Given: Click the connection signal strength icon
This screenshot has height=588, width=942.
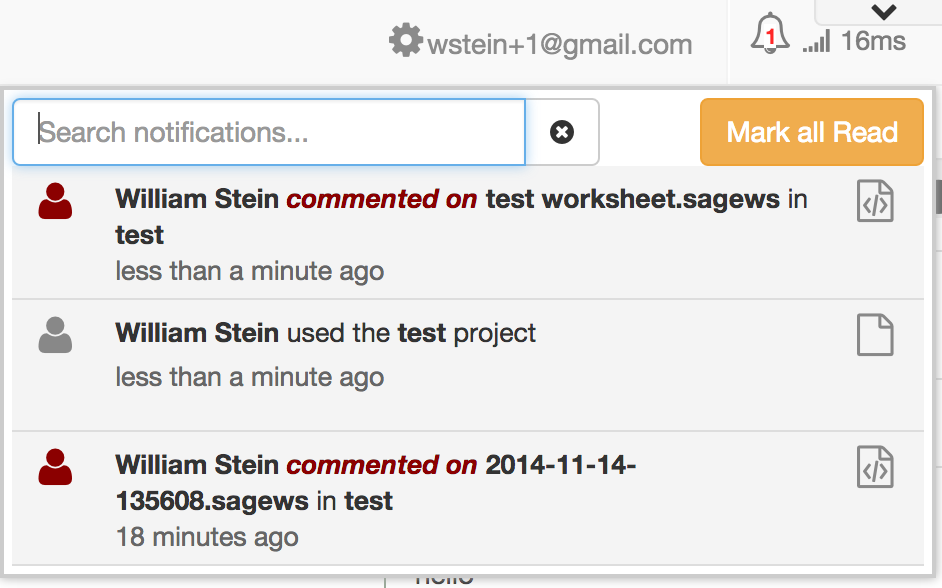Looking at the screenshot, I should point(816,42).
